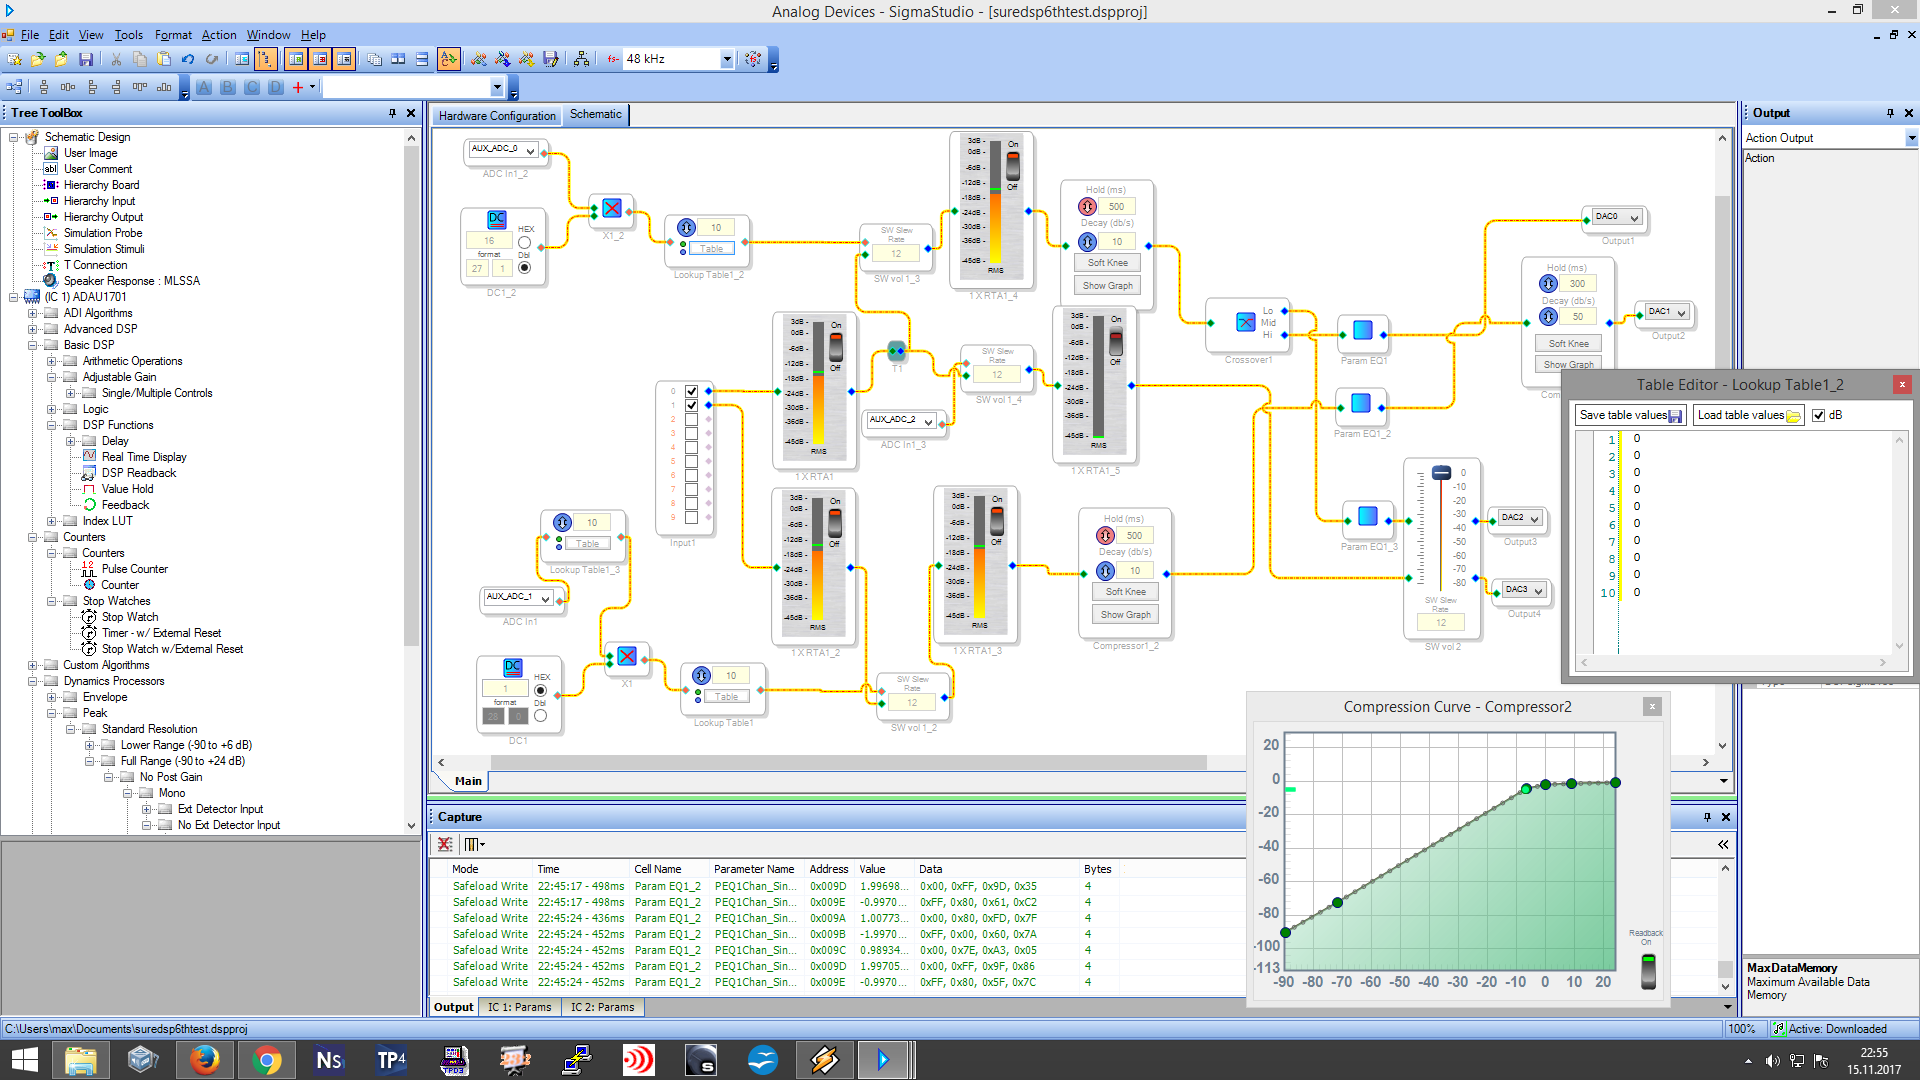Open Firefox from the taskbar
The height and width of the screenshot is (1080, 1920).
(205, 1060)
